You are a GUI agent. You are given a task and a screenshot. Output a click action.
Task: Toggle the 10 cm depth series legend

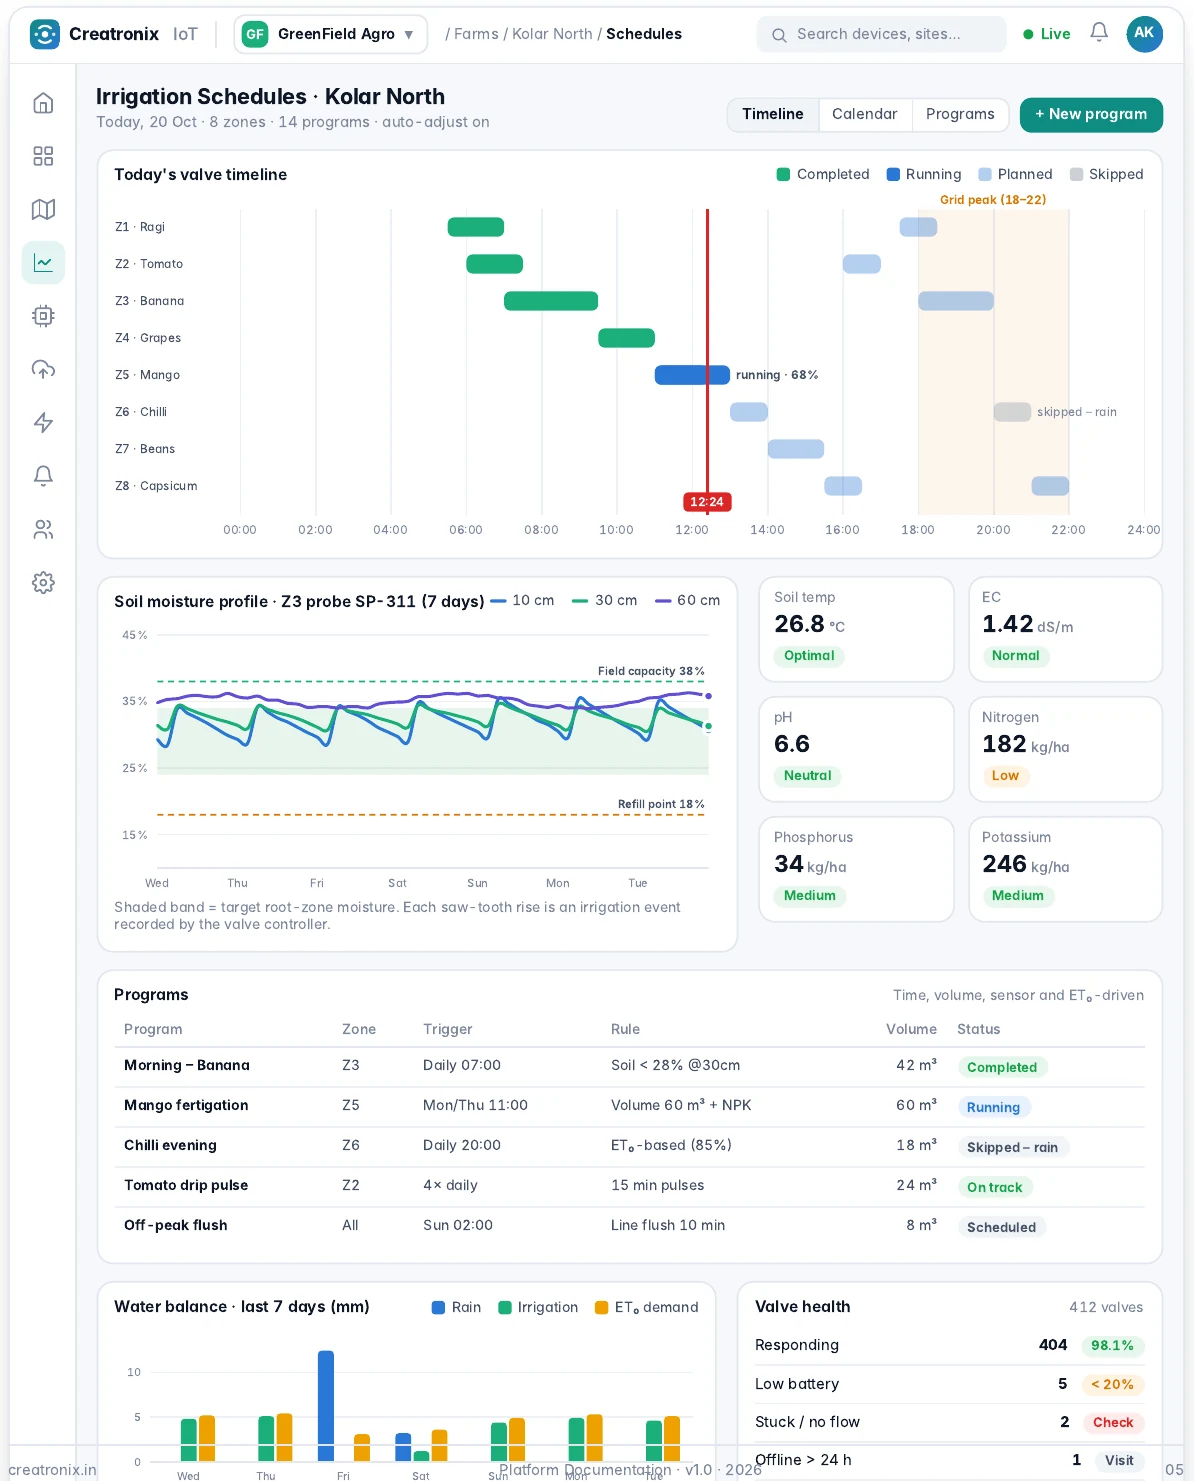point(522,601)
